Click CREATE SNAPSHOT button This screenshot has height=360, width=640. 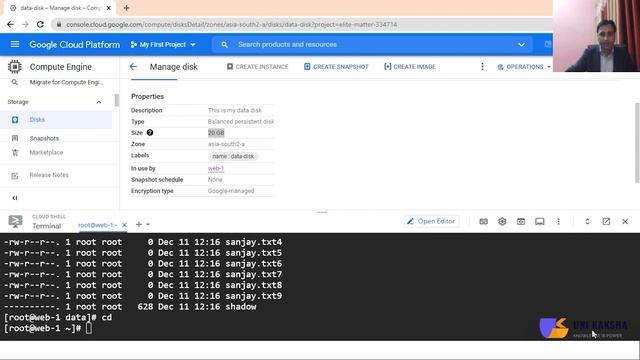(336, 67)
